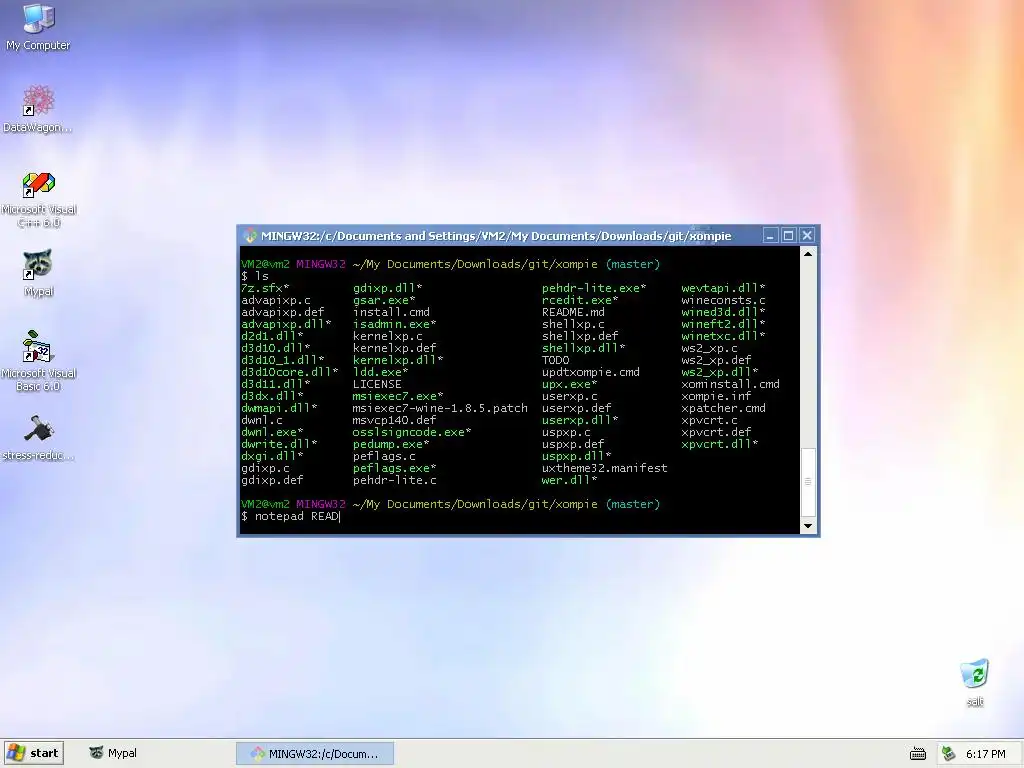
Task: Select the Microsoft Visual Basic 6.0 shortcut
Action: click(39, 360)
